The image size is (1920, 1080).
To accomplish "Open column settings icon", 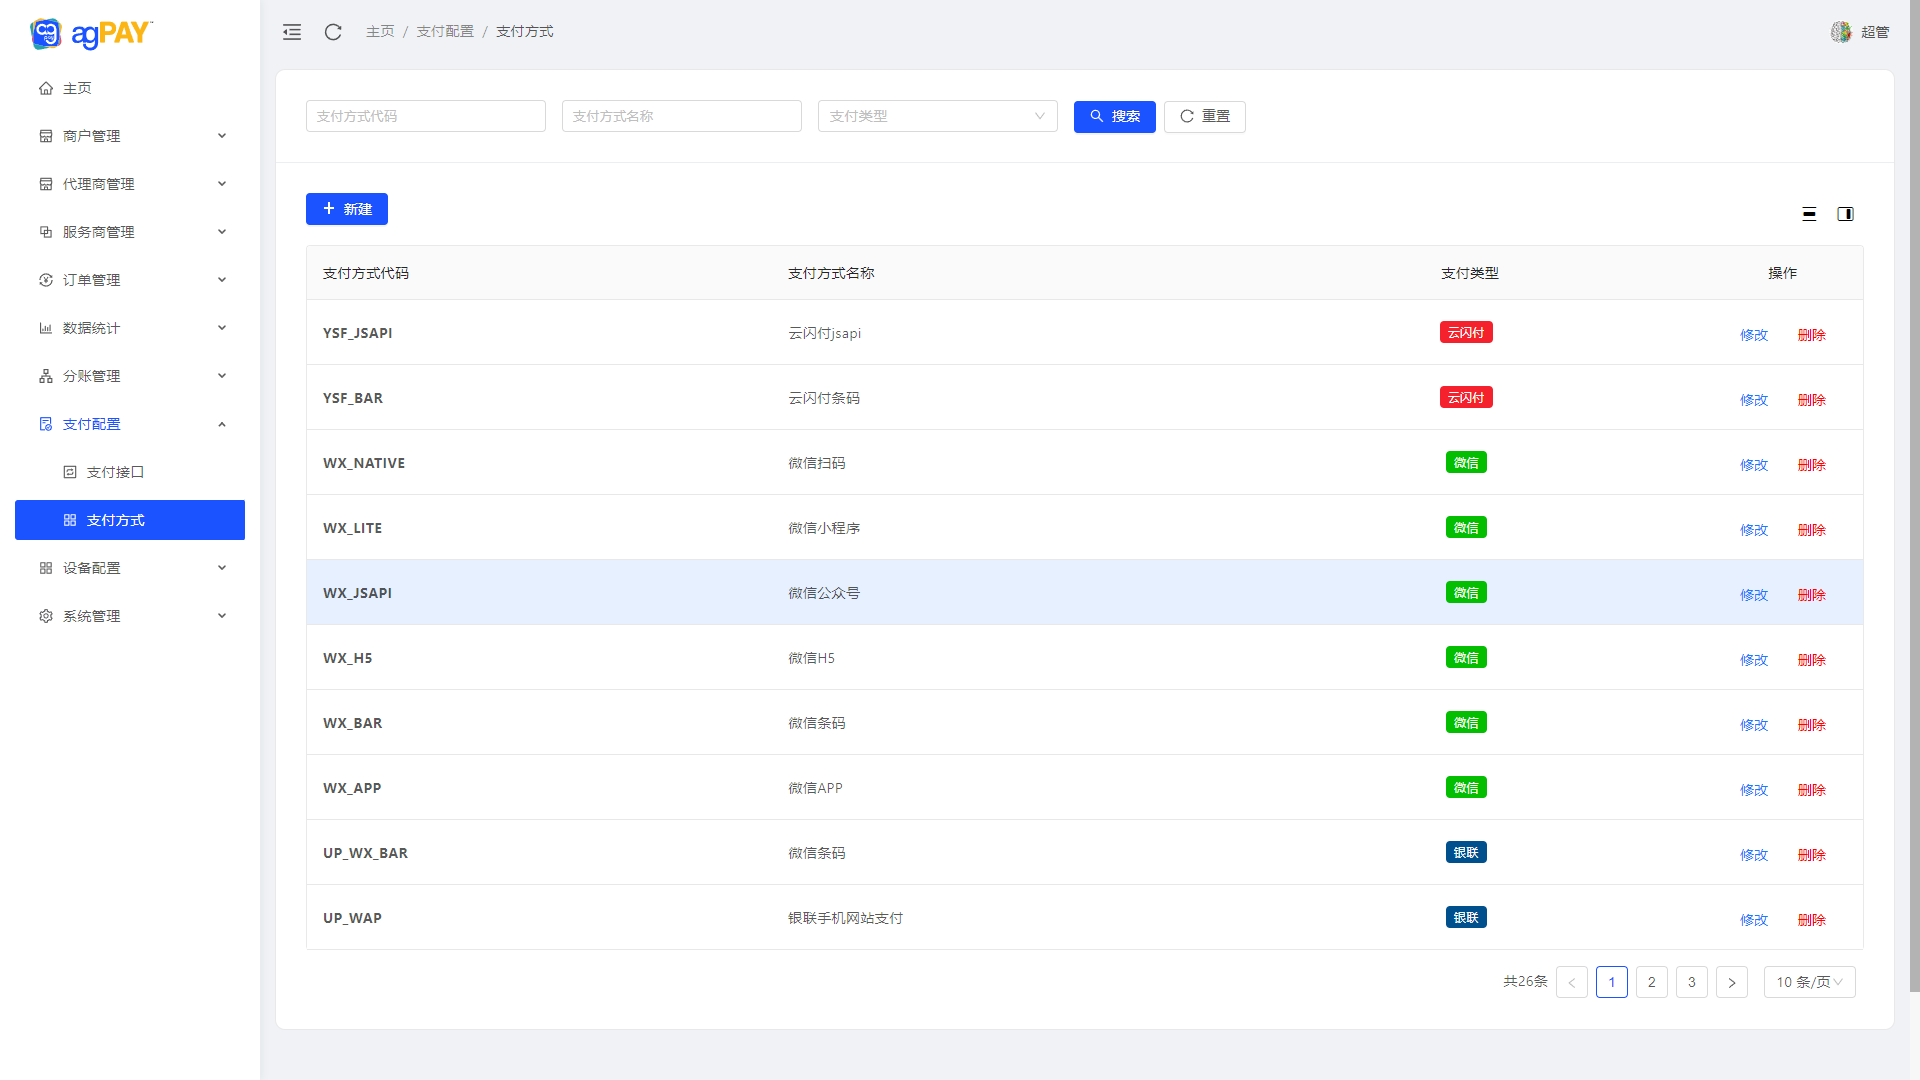I will [1845, 214].
